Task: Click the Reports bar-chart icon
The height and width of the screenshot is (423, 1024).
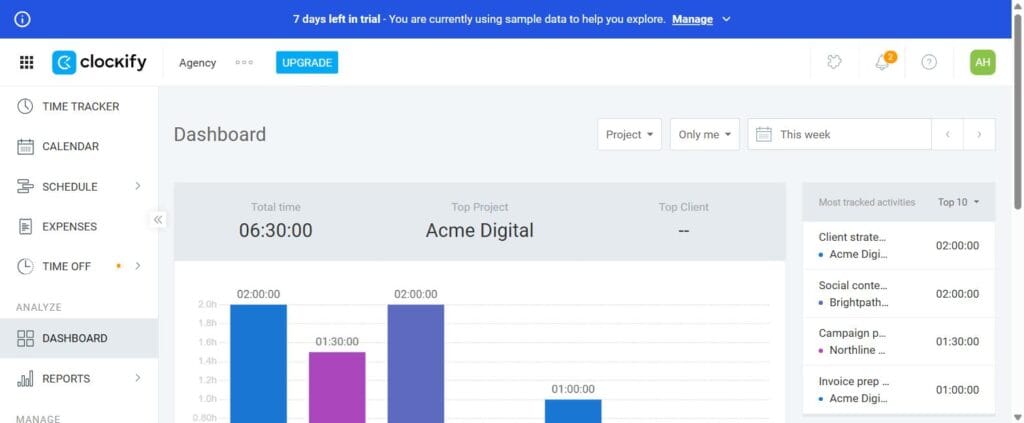Action: click(x=25, y=379)
